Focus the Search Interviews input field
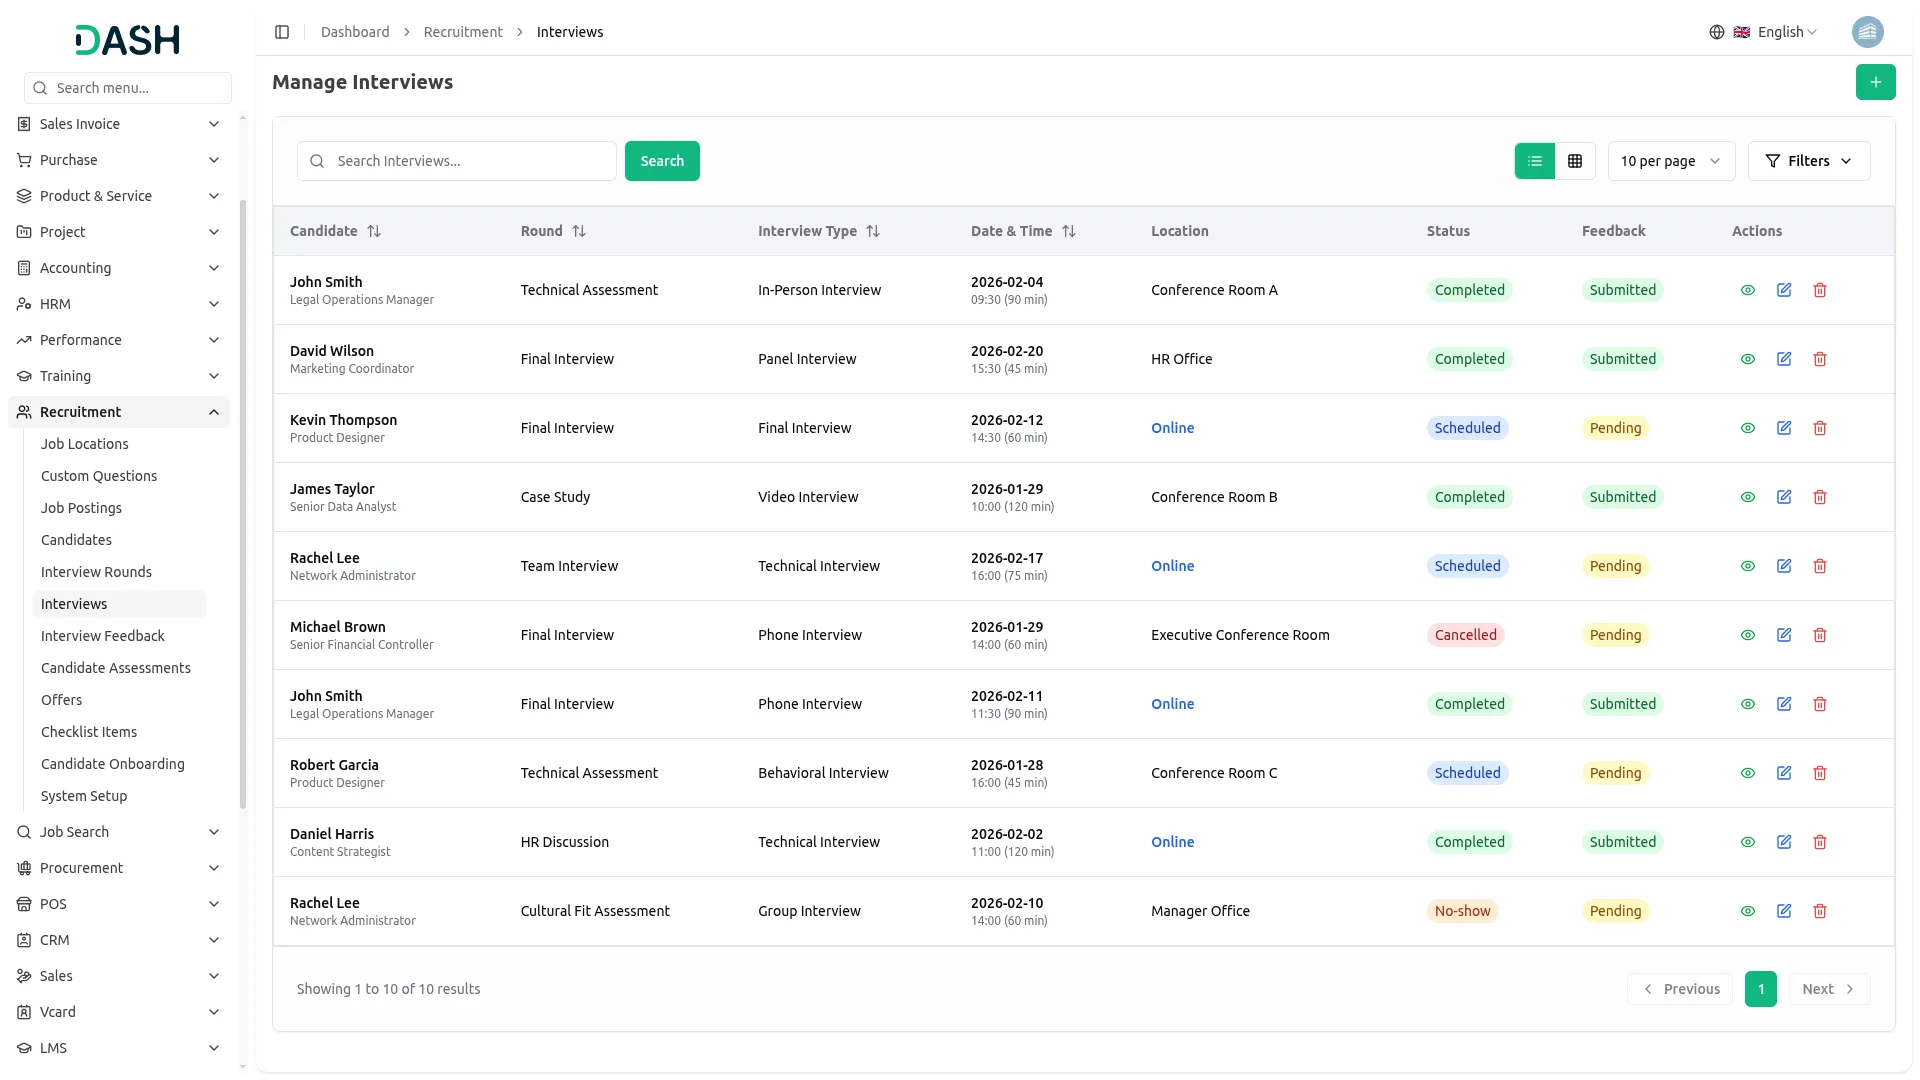 pyautogui.click(x=470, y=161)
